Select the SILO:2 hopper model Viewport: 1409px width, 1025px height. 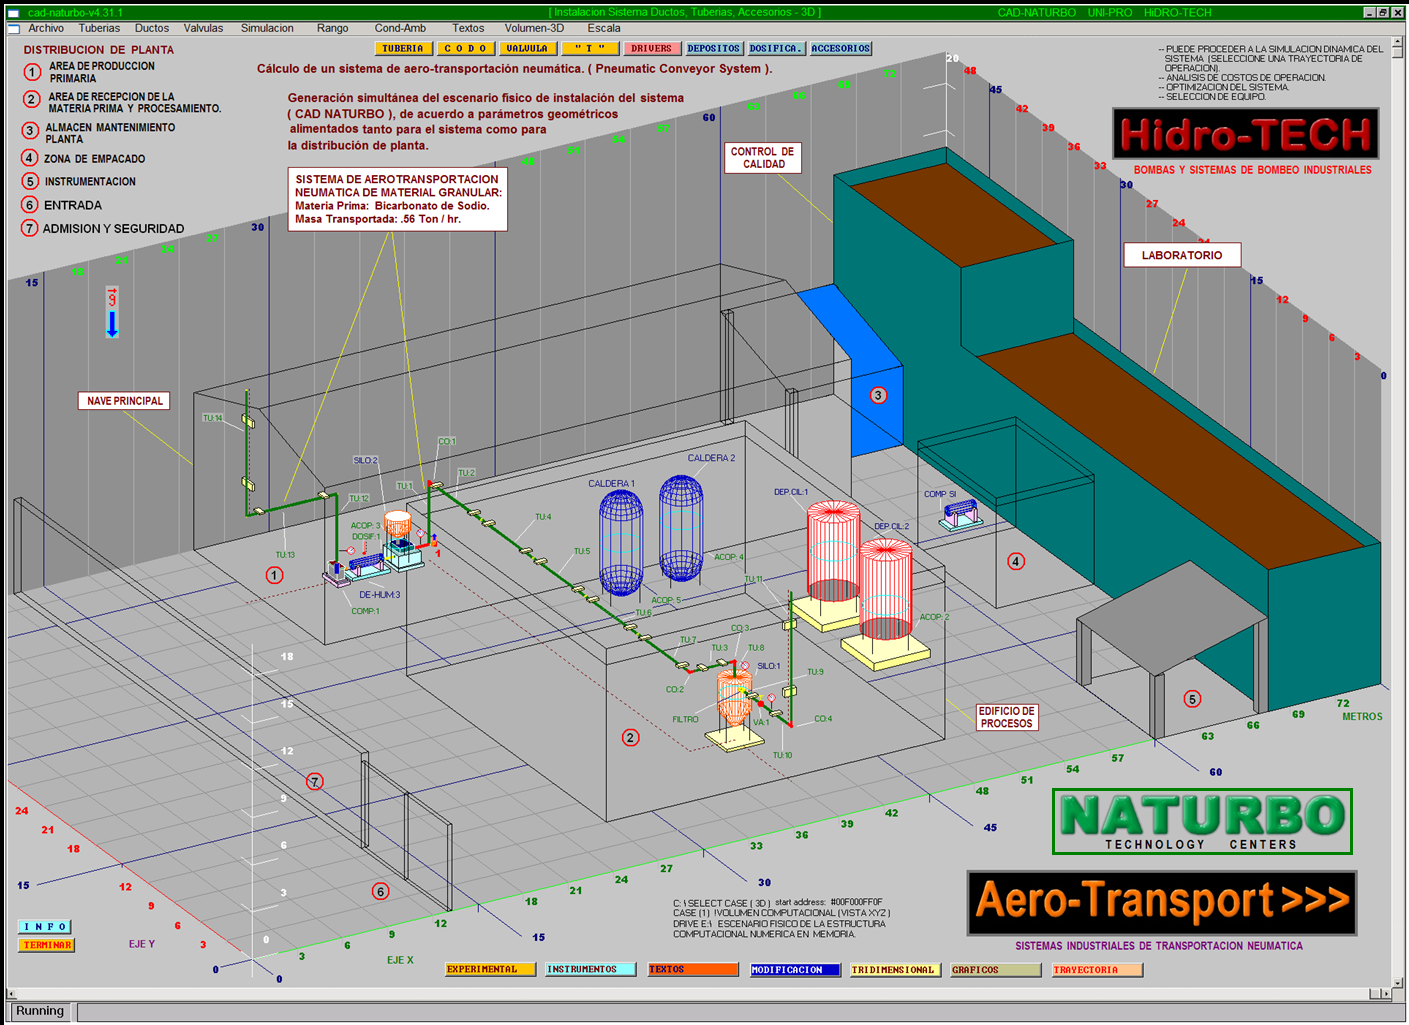coord(398,524)
